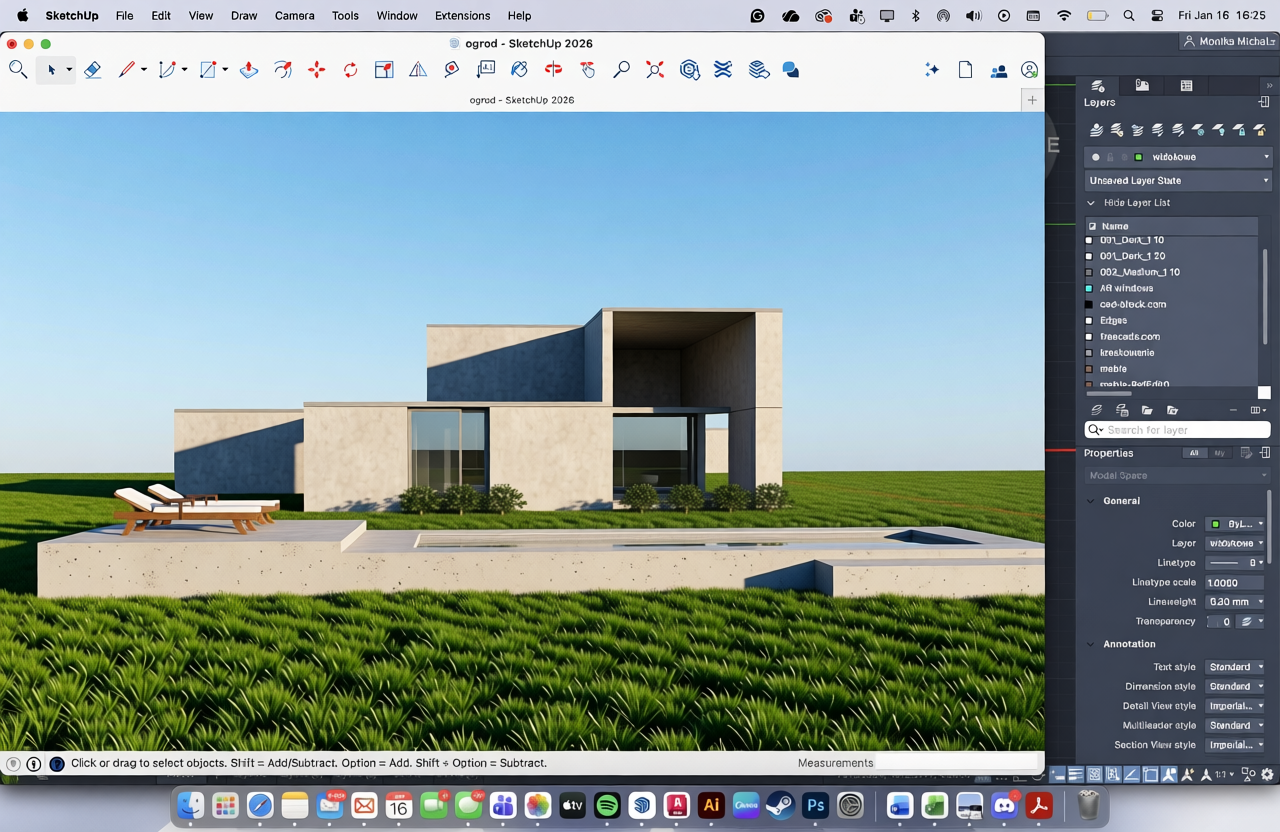This screenshot has width=1280, height=832.
Task: Click the Orbit camera tool
Action: [553, 70]
